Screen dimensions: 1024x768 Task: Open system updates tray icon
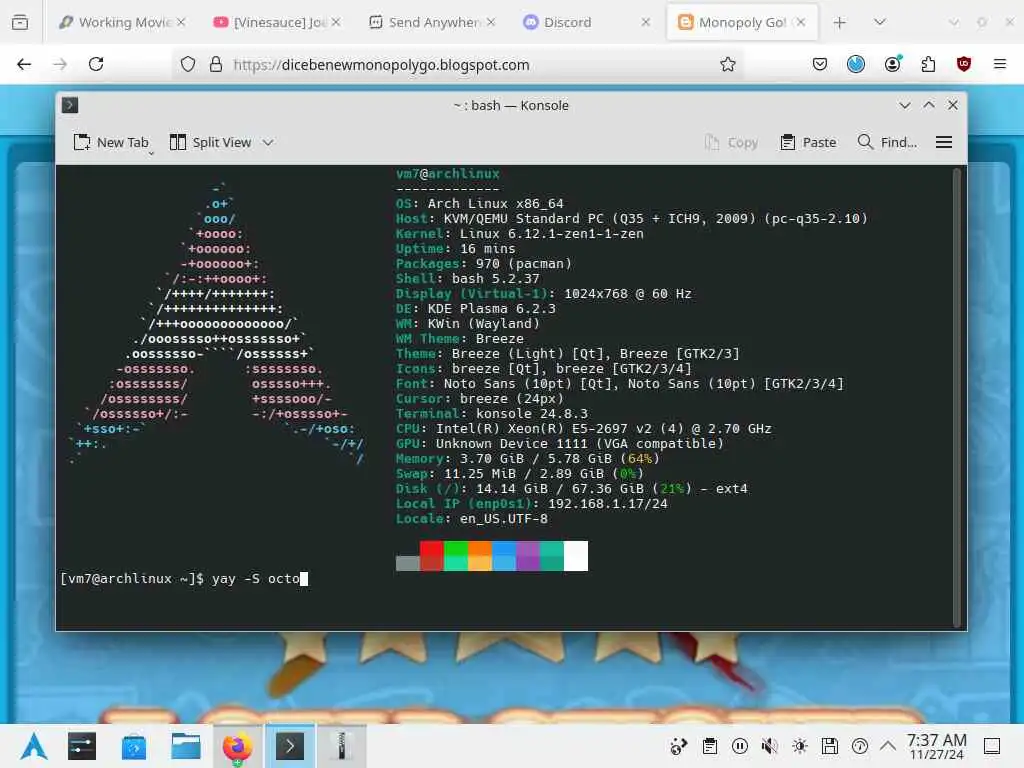679,746
